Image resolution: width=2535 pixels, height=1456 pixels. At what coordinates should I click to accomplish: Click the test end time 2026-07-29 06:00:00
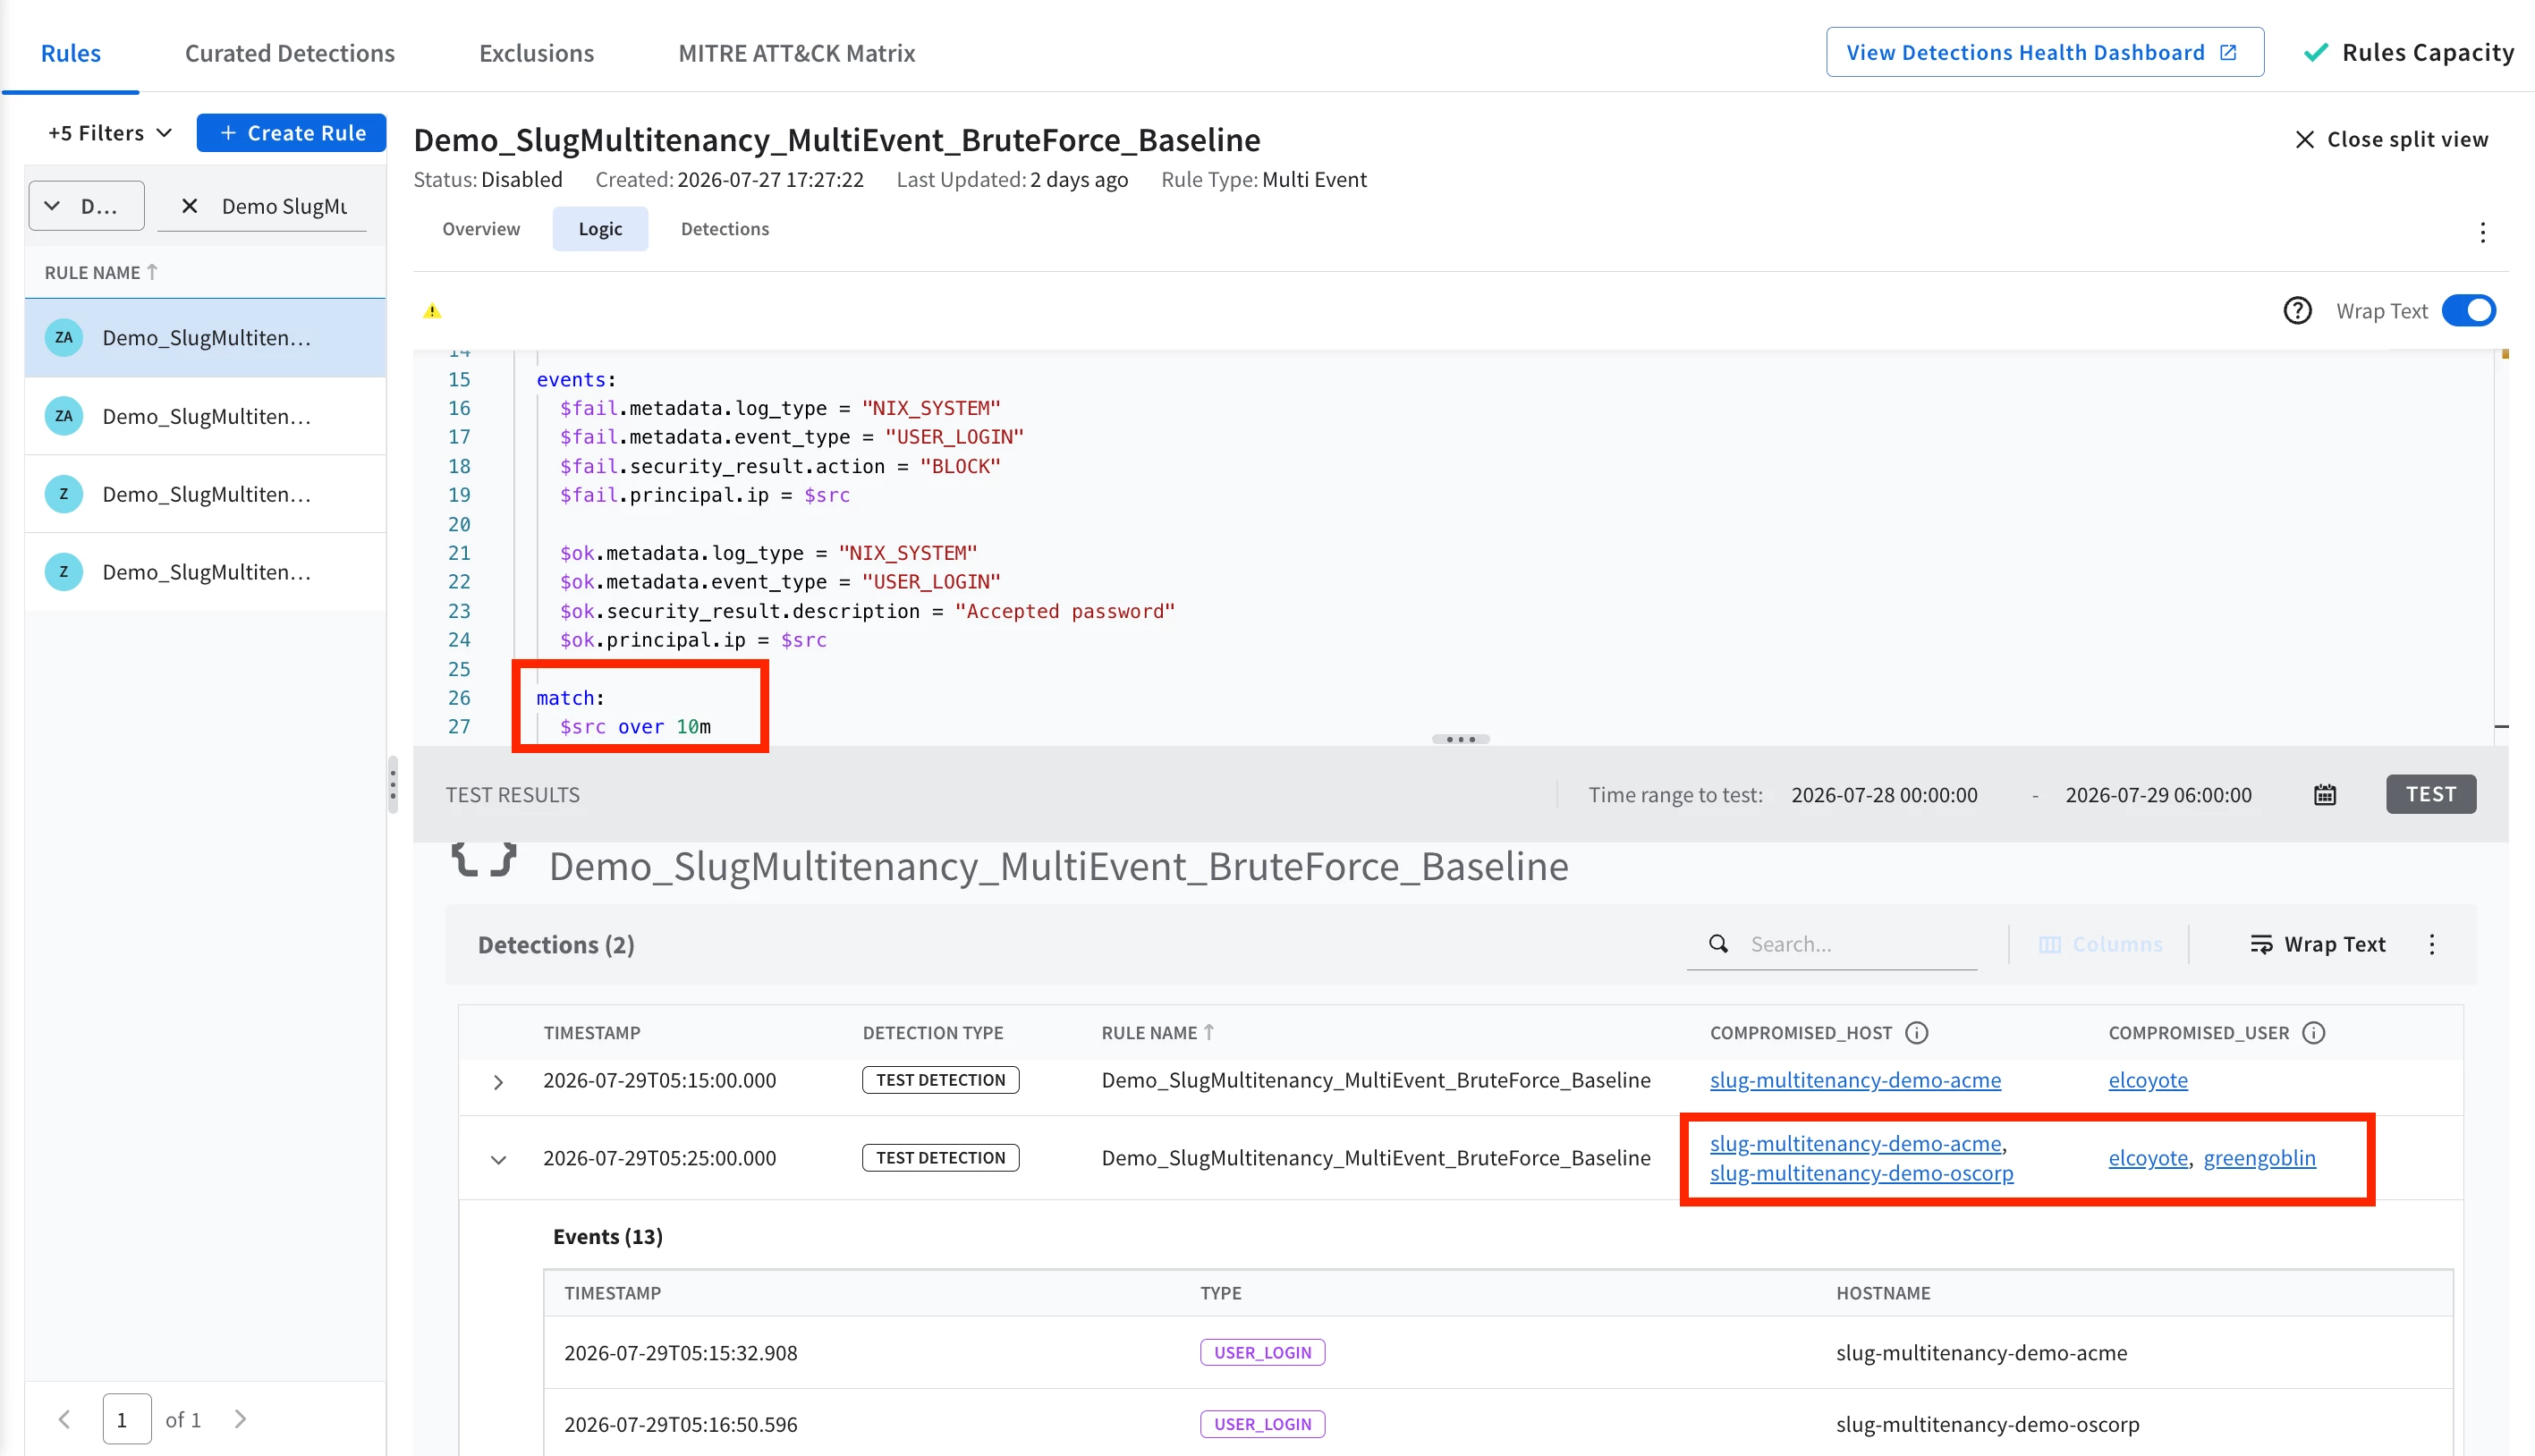coord(2158,795)
